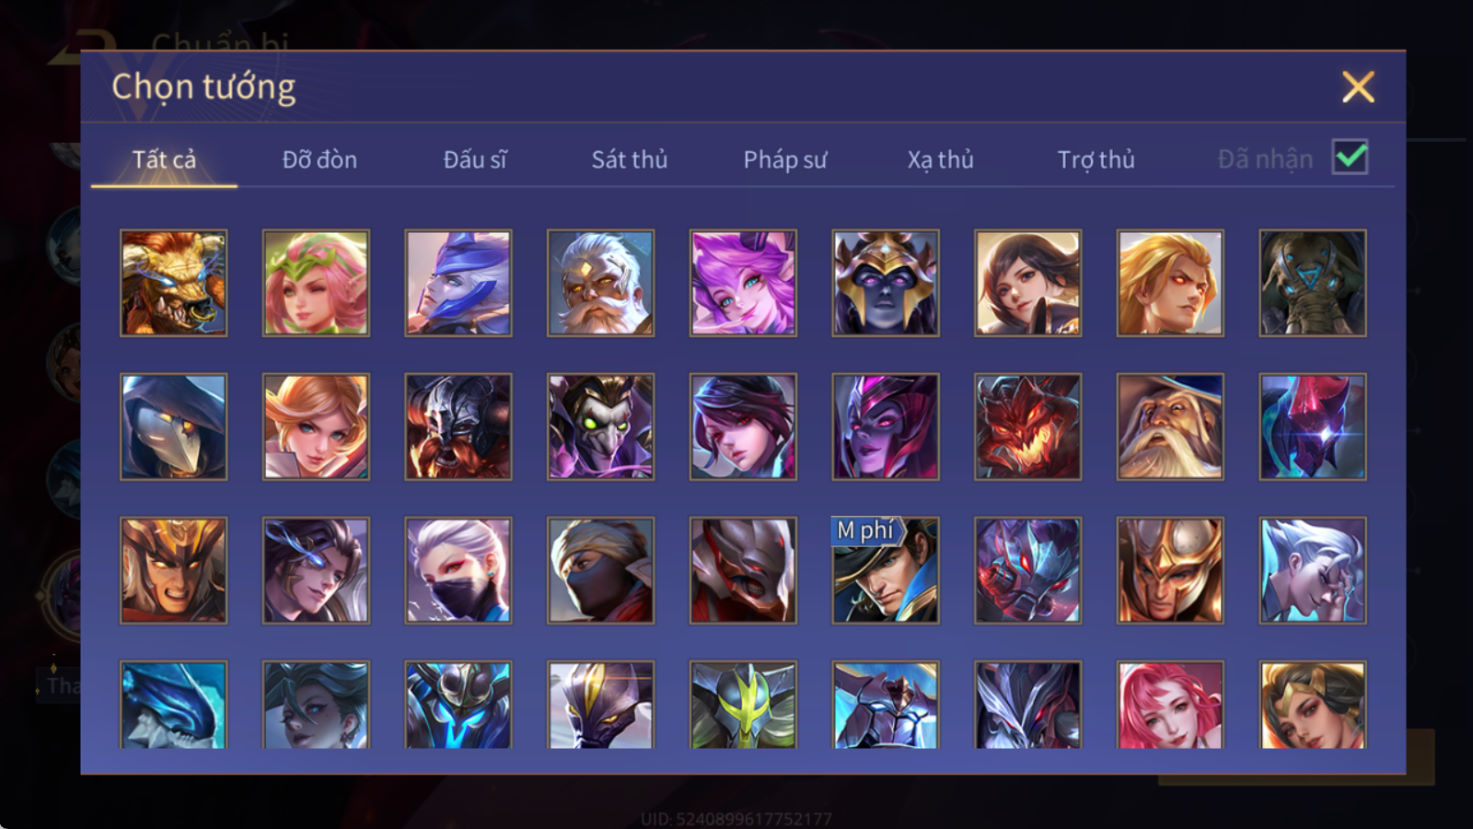The height and width of the screenshot is (829, 1473).
Task: Switch to the Xạ thủ tab
Action: click(940, 159)
